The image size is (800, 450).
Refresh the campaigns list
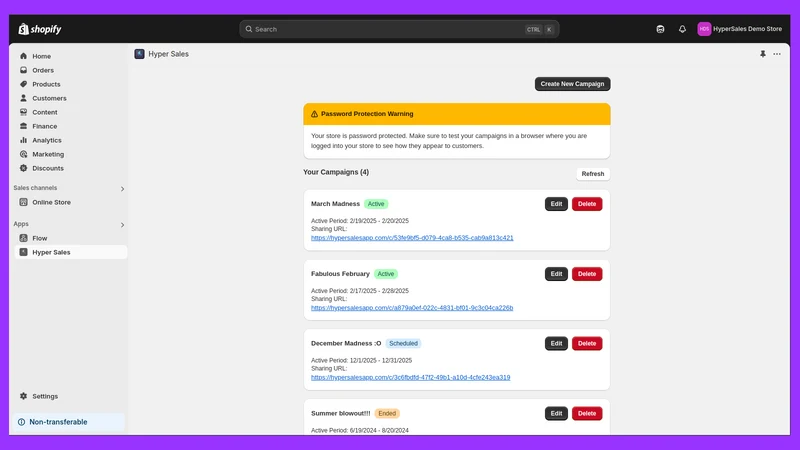pos(593,174)
